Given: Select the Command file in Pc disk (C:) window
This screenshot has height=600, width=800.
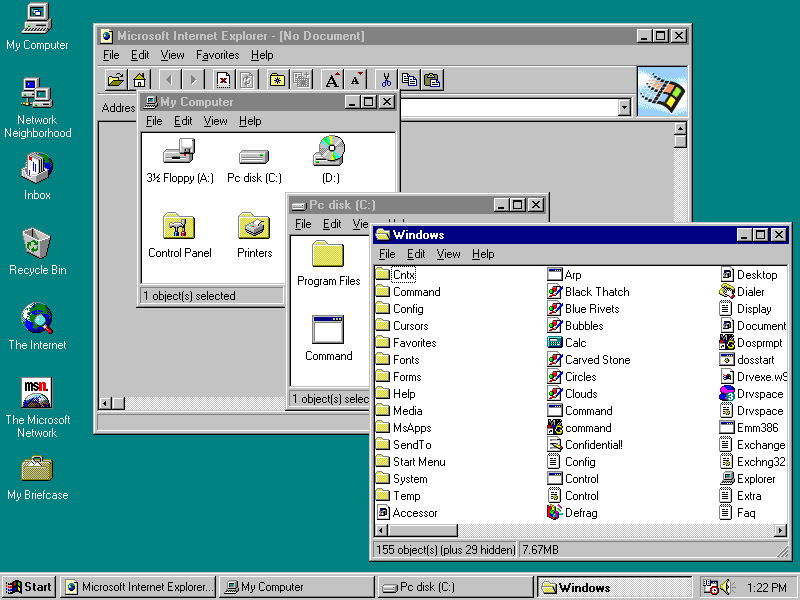Looking at the screenshot, I should [x=328, y=329].
